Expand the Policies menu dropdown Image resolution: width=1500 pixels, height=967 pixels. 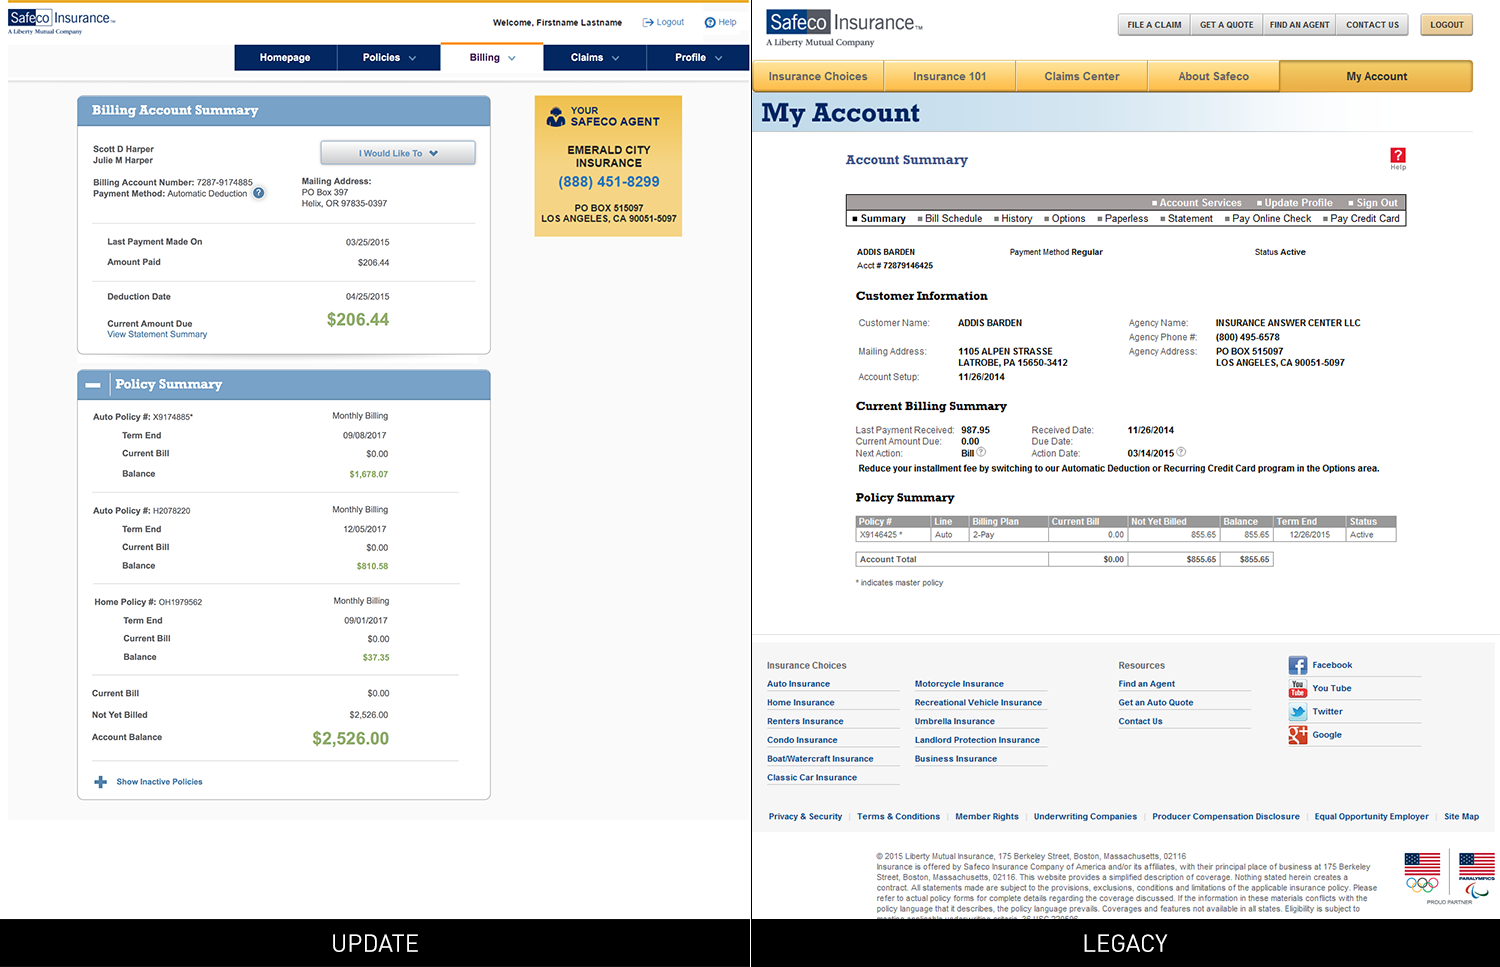[389, 58]
